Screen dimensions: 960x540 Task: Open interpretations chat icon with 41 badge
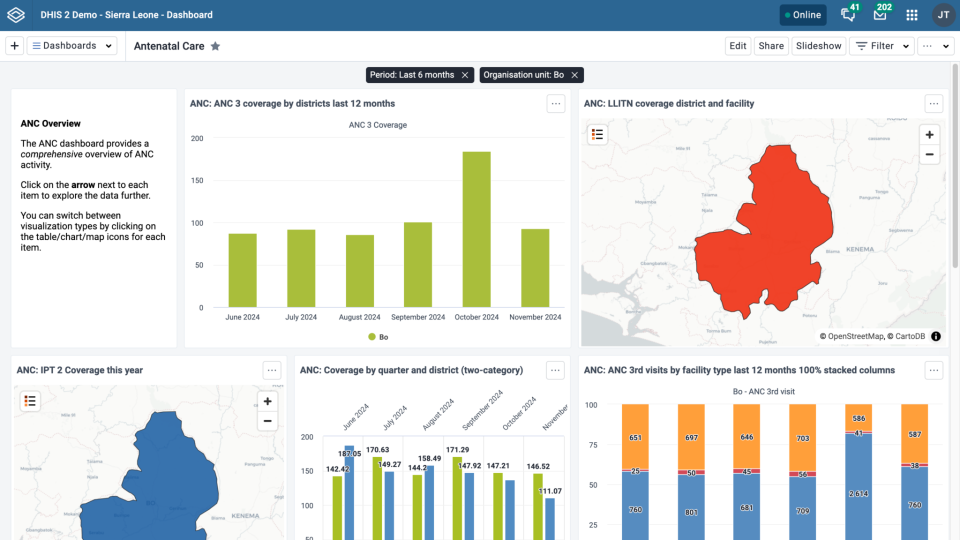tap(849, 15)
